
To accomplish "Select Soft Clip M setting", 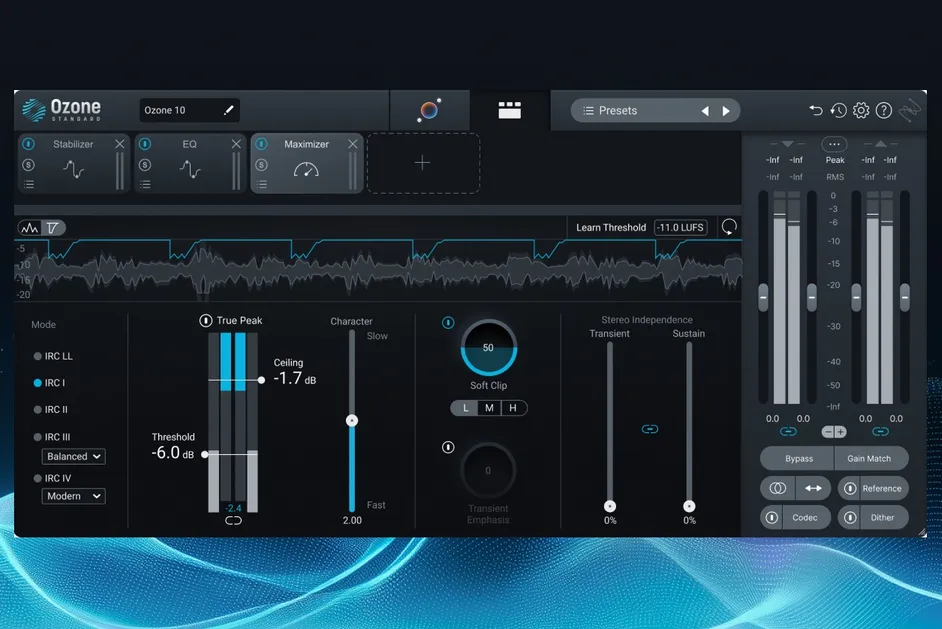I will 489,408.
